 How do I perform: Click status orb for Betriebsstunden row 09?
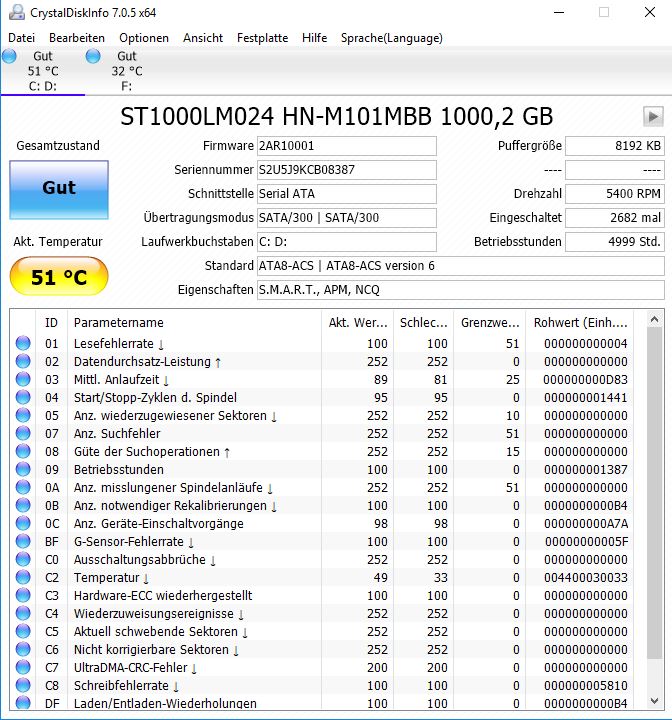coord(23,469)
